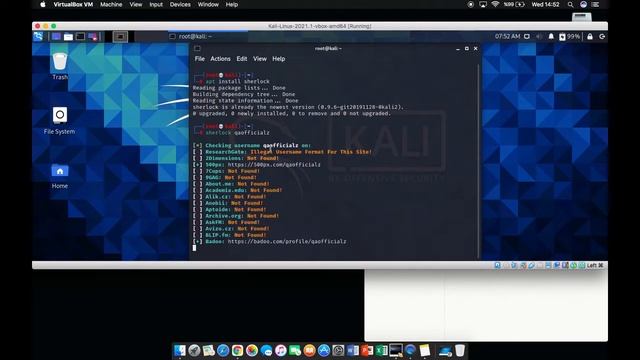
Task: Open terminal Actions menu
Action: [x=220, y=59]
